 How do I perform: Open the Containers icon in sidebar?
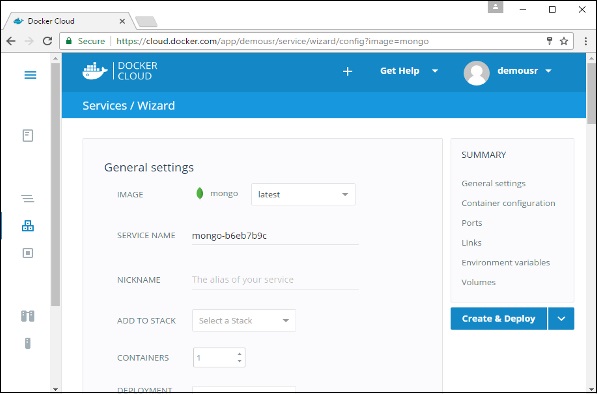tap(28, 253)
